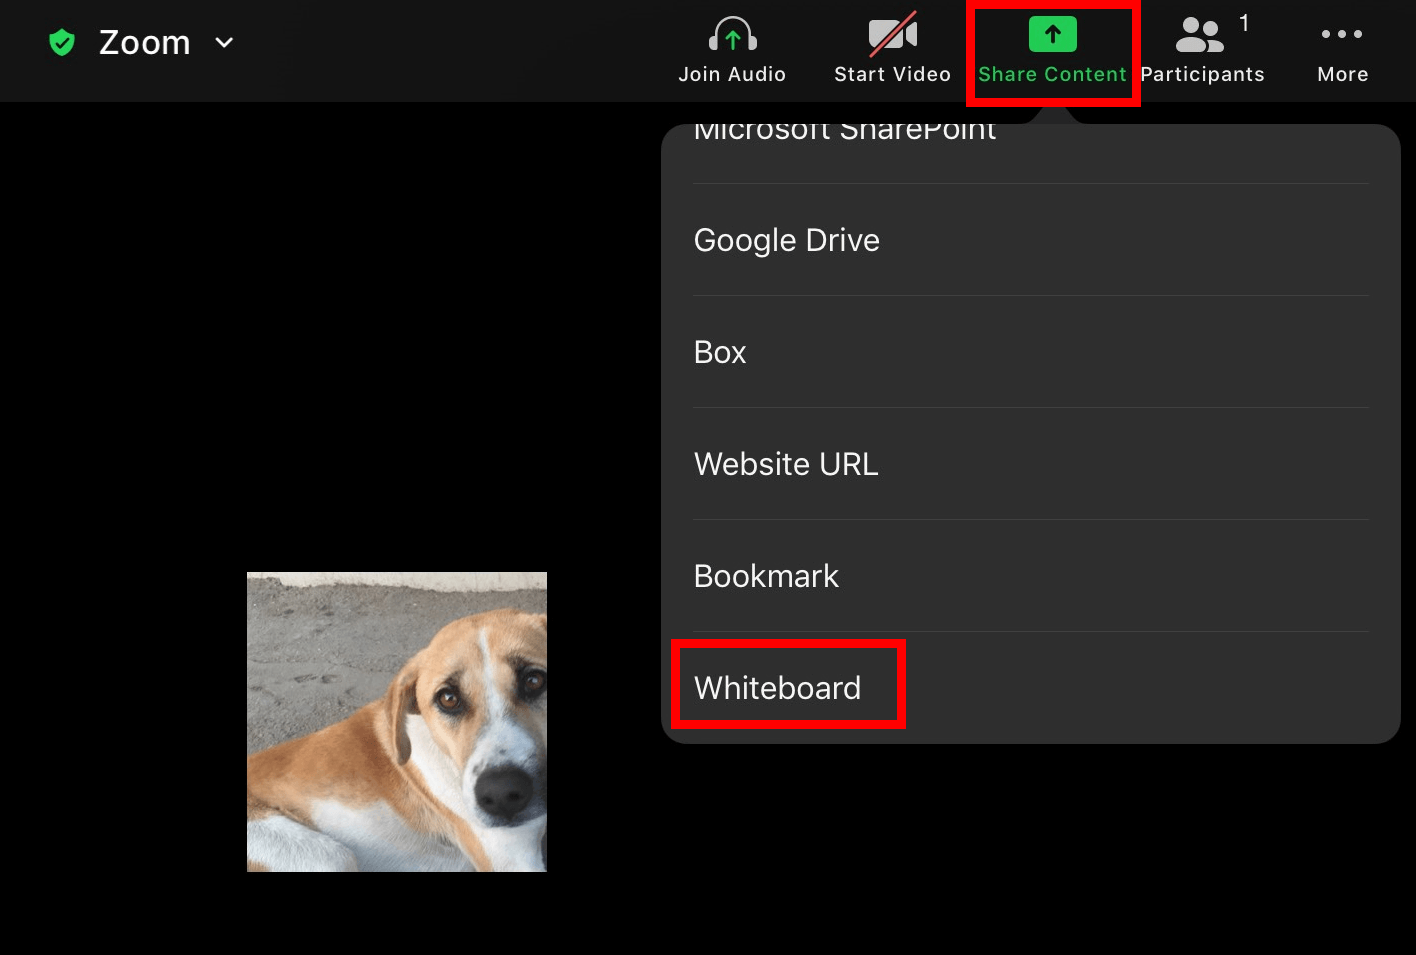The height and width of the screenshot is (955, 1416).
Task: Choose Box as share source
Action: click(x=720, y=352)
